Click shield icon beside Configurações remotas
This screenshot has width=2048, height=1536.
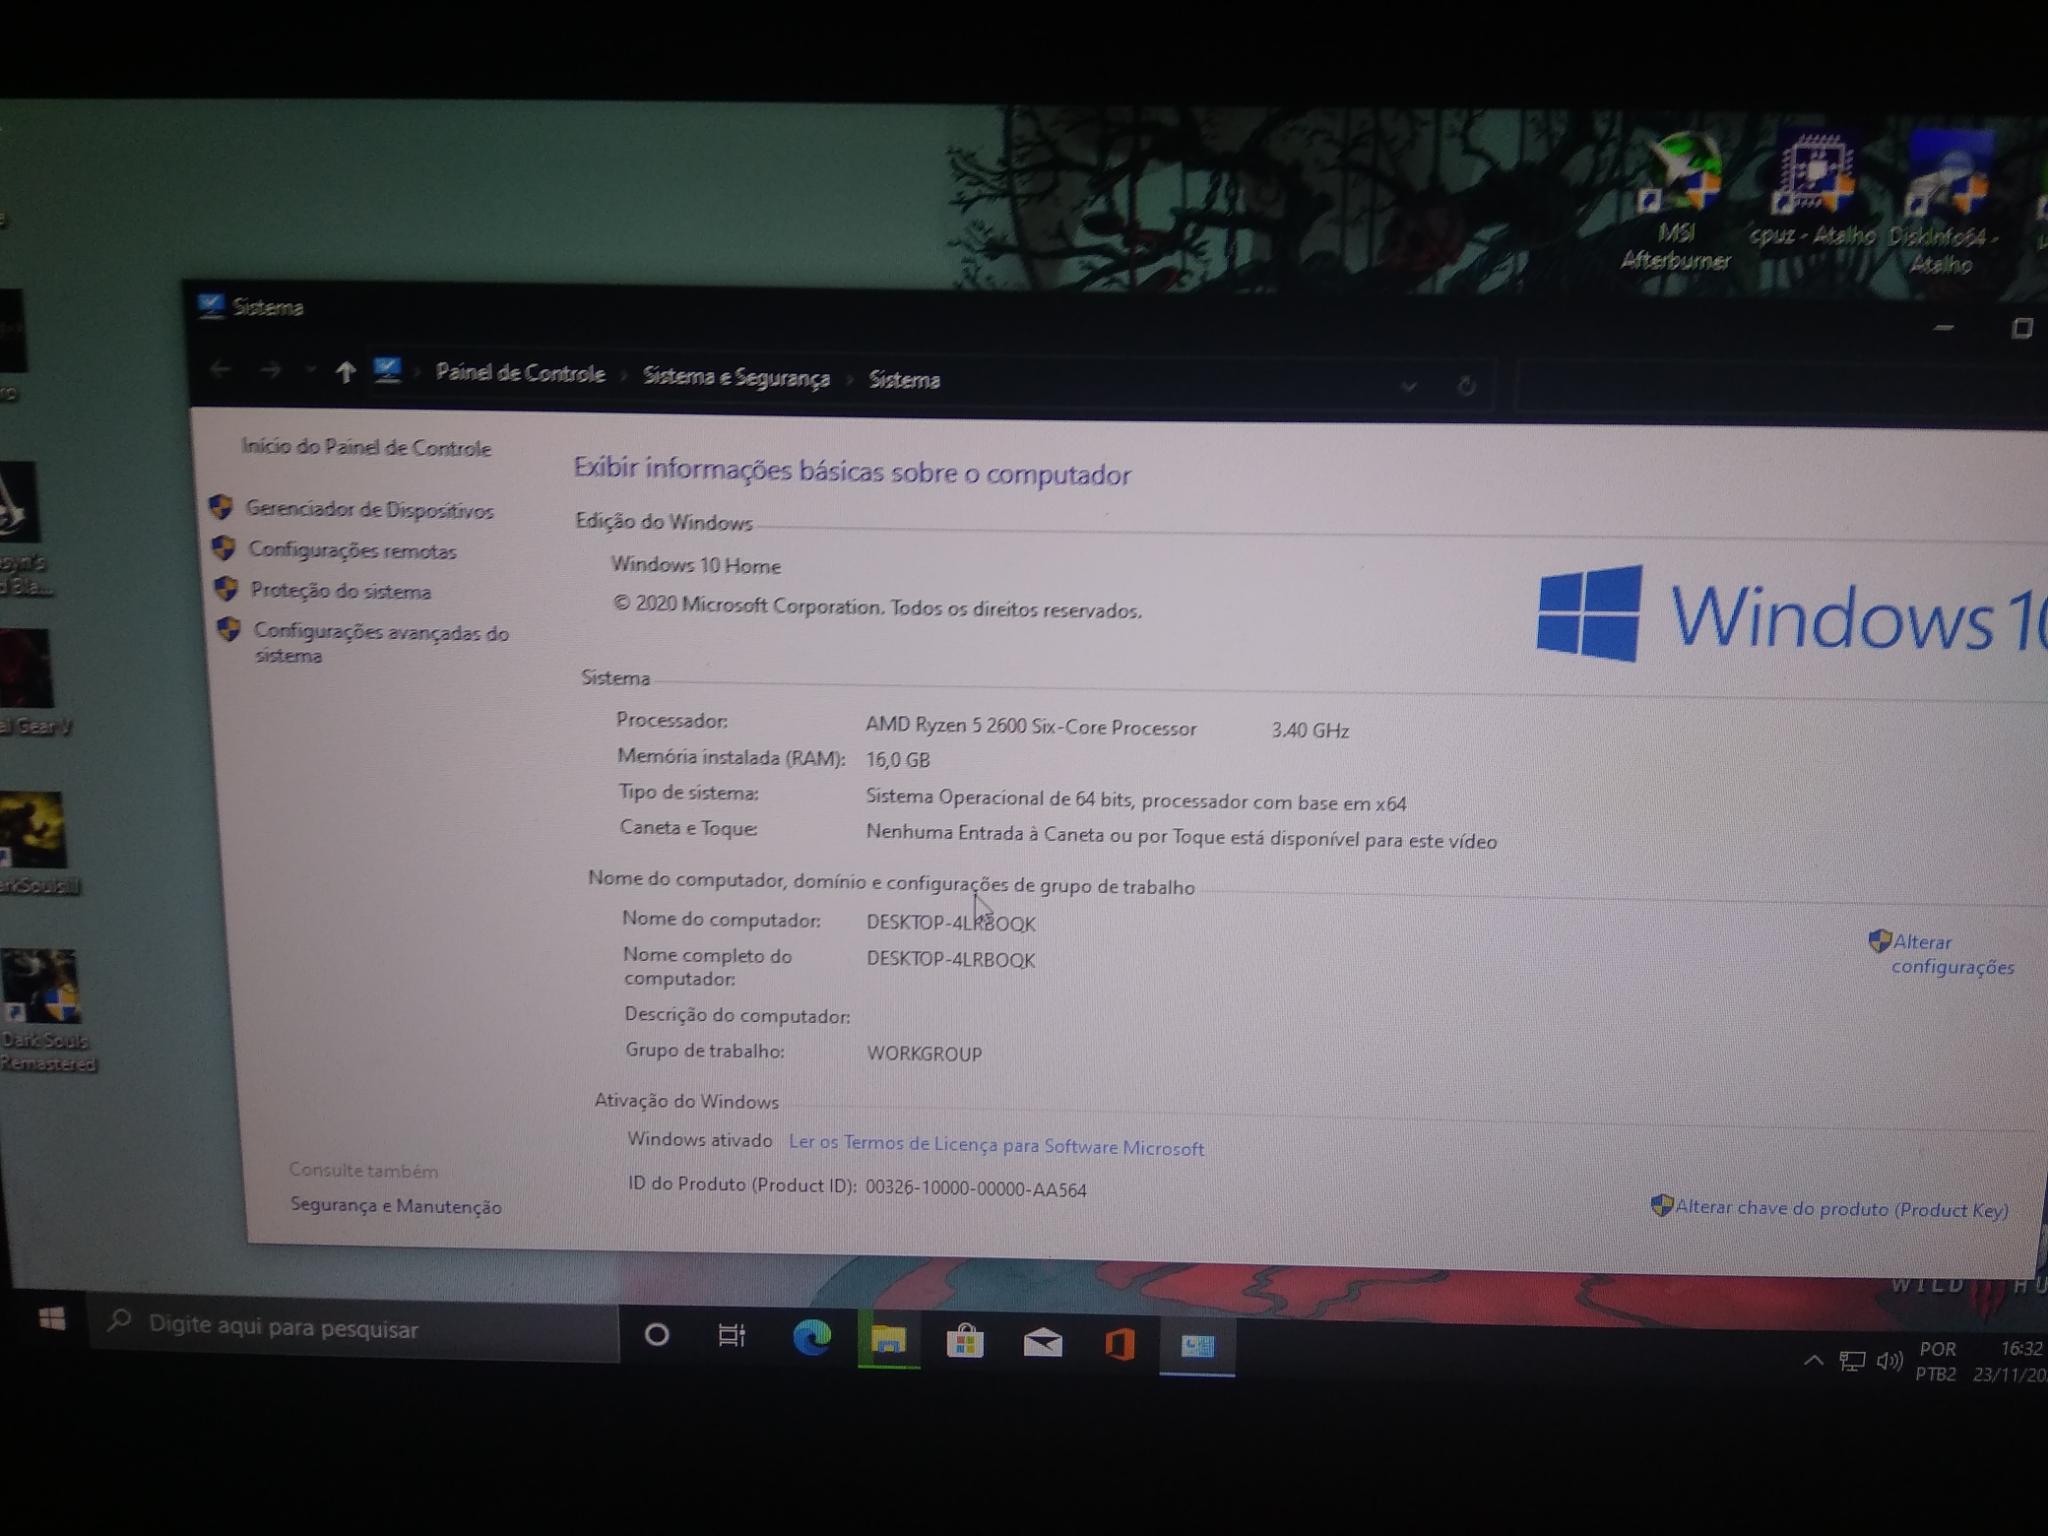(x=223, y=548)
